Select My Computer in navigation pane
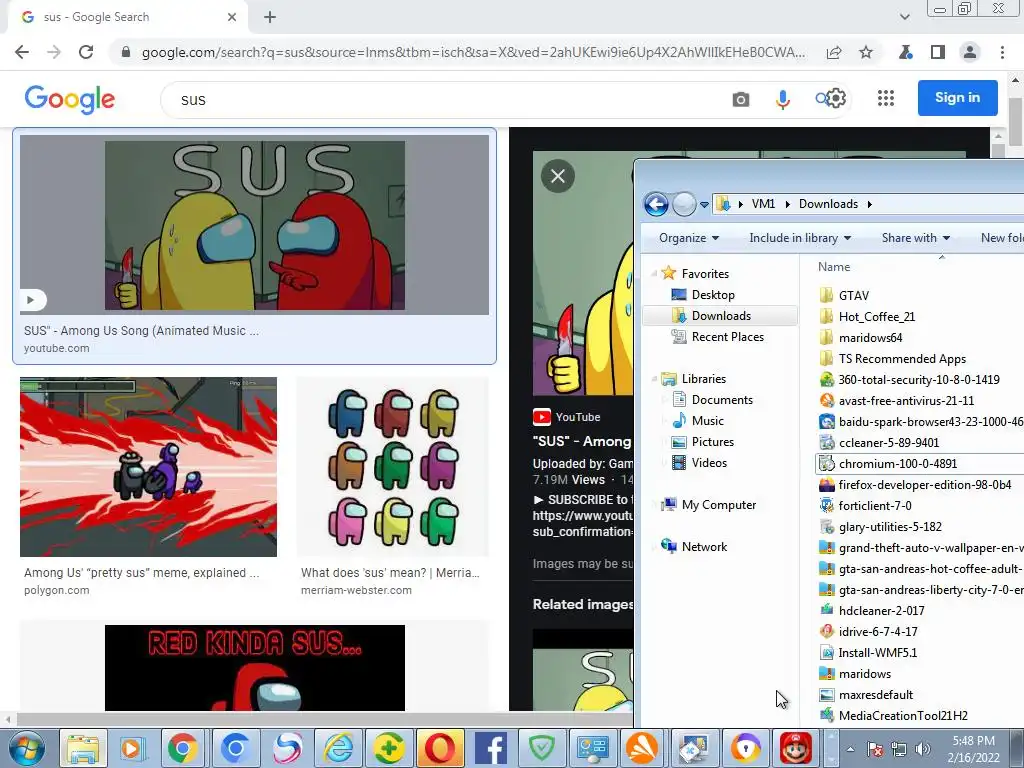Viewport: 1024px width, 768px height. point(718,505)
